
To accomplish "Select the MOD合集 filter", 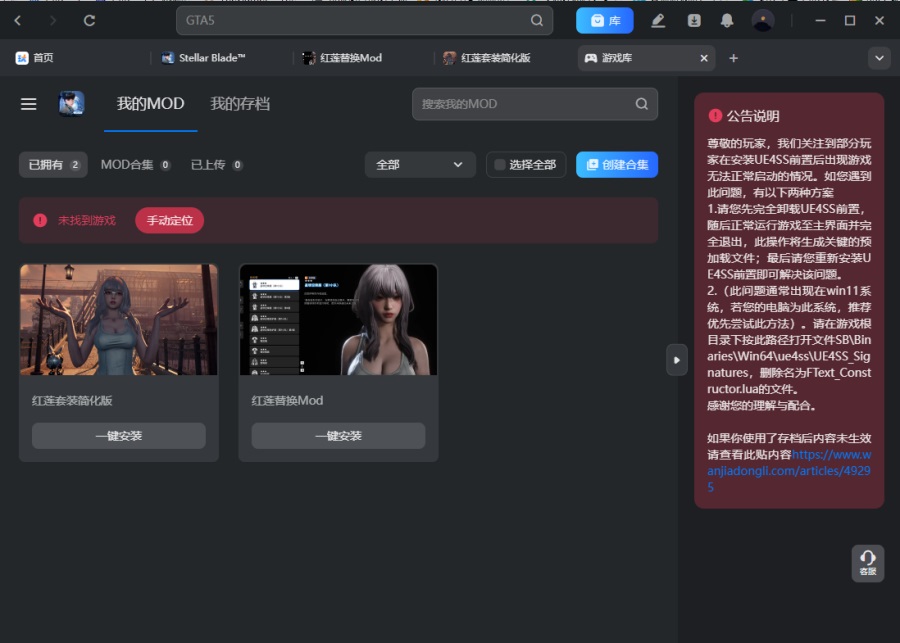I will coord(135,165).
